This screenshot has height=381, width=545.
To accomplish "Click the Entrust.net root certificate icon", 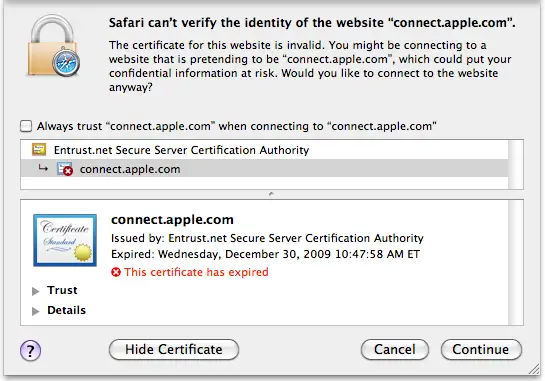I will click(x=39, y=149).
